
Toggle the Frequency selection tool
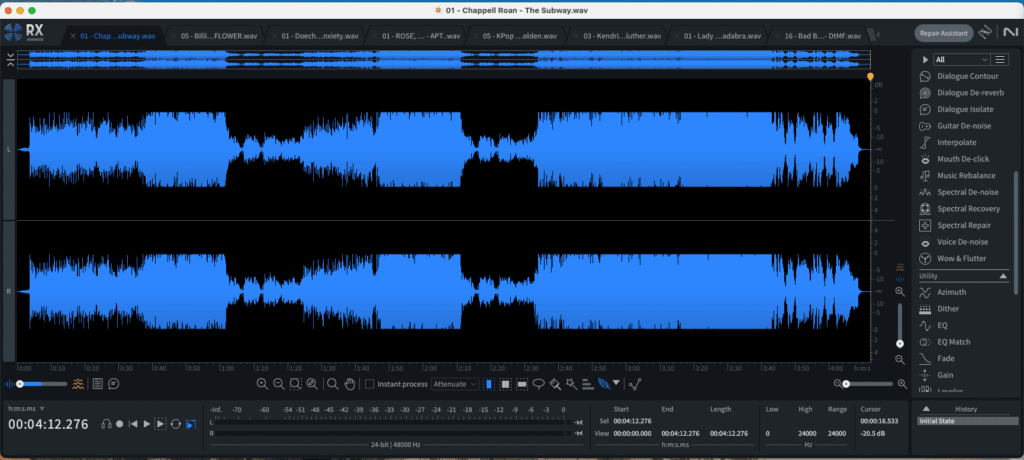[x=522, y=384]
